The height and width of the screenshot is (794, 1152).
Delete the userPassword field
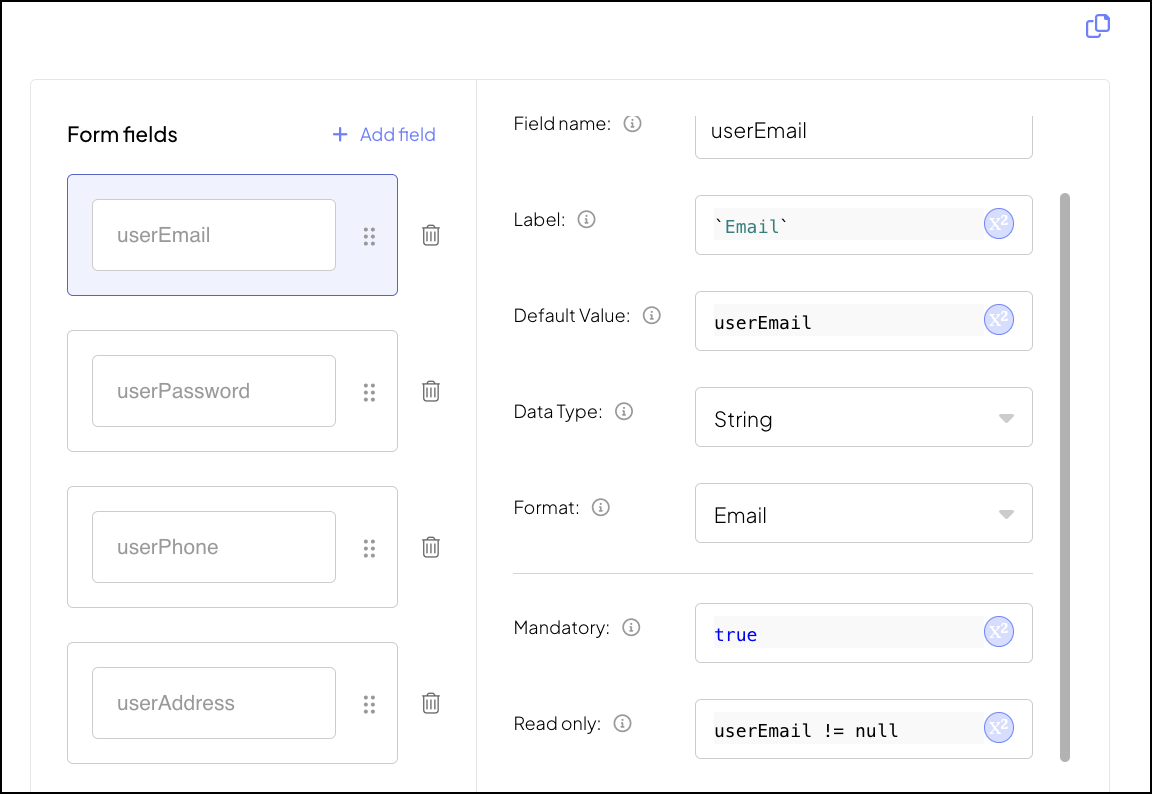[x=431, y=391]
